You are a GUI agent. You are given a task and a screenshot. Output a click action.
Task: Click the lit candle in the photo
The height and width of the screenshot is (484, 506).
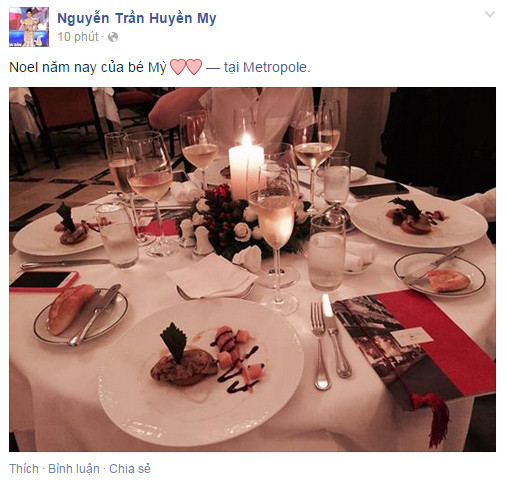click(246, 170)
